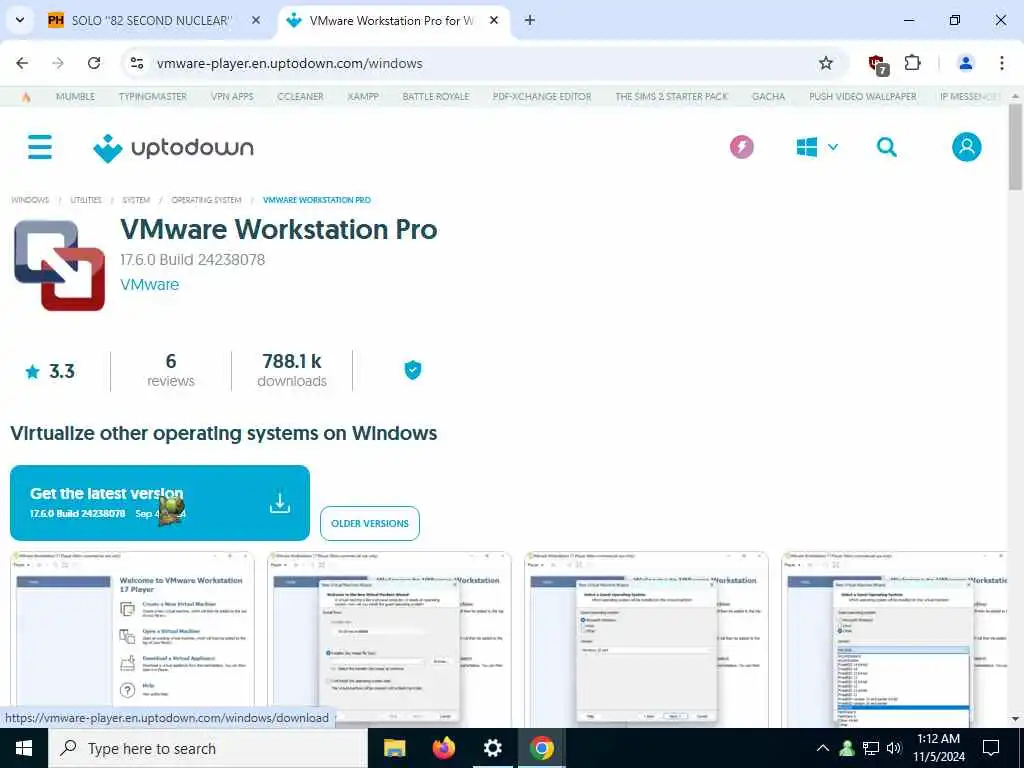Open the TYPINGMASTER top link
This screenshot has width=1024, height=768.
[153, 97]
